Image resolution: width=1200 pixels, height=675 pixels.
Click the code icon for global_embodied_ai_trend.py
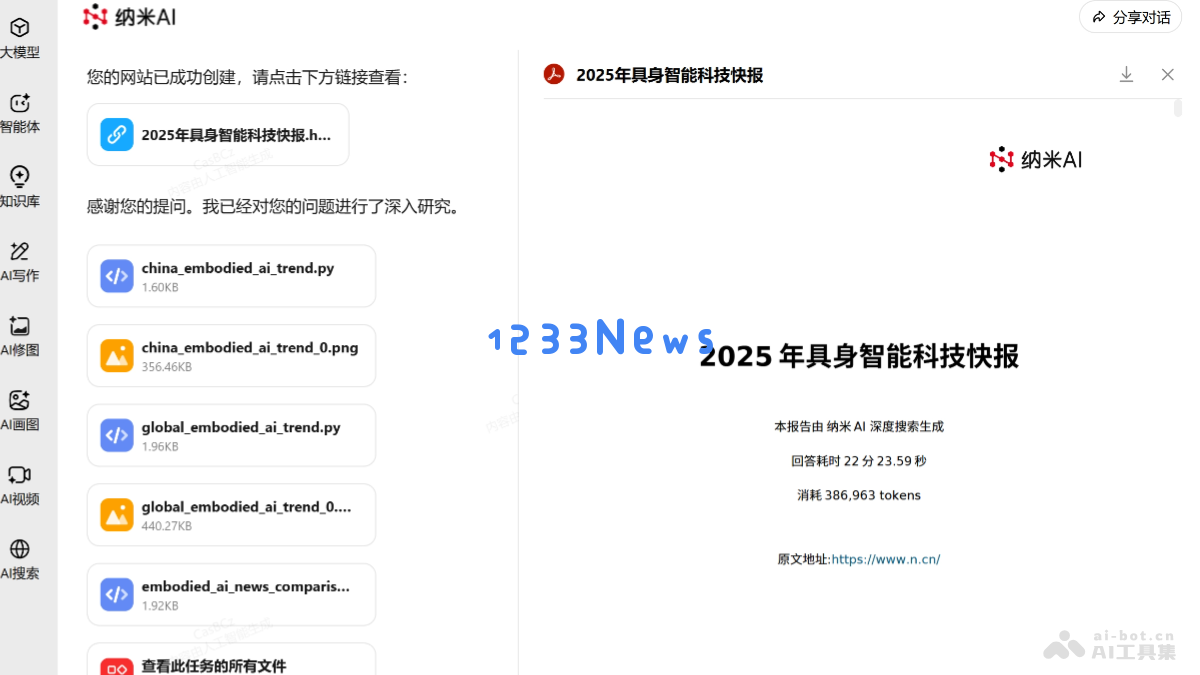coord(117,435)
